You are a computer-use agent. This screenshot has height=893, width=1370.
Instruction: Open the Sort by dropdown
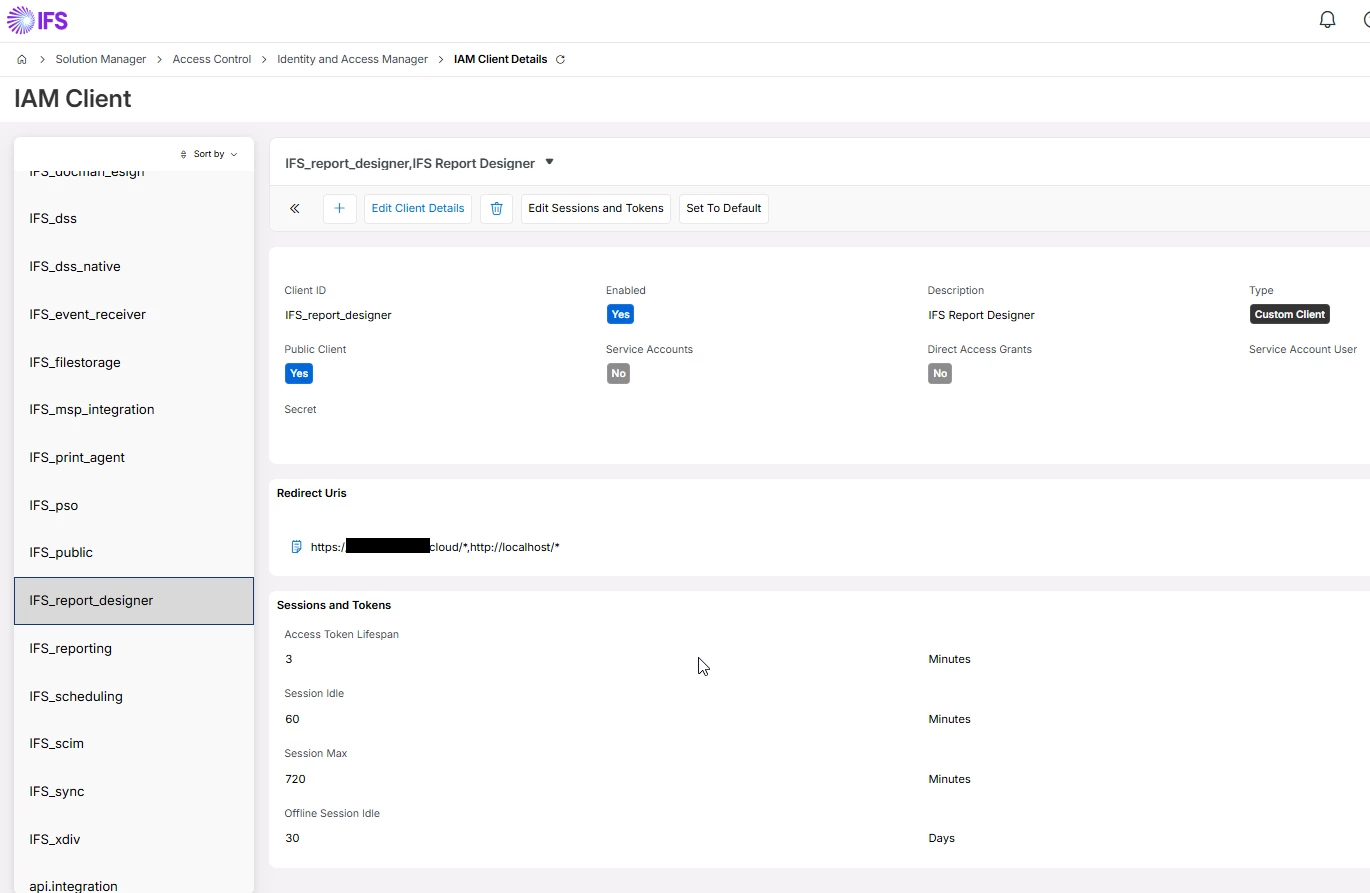point(209,154)
